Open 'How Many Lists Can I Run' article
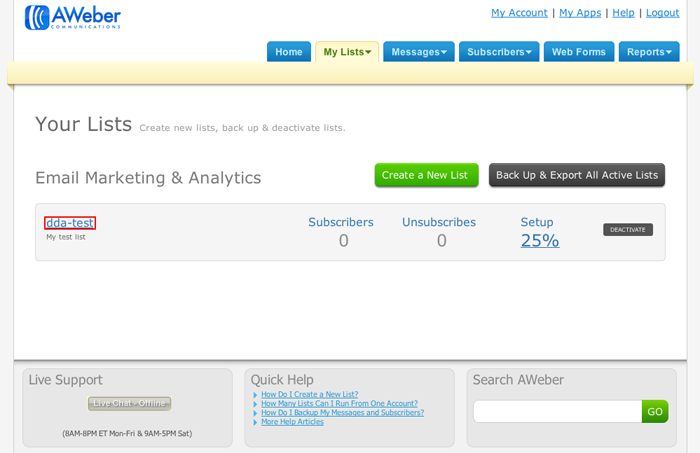Viewport: 700px width, 453px height. click(339, 403)
